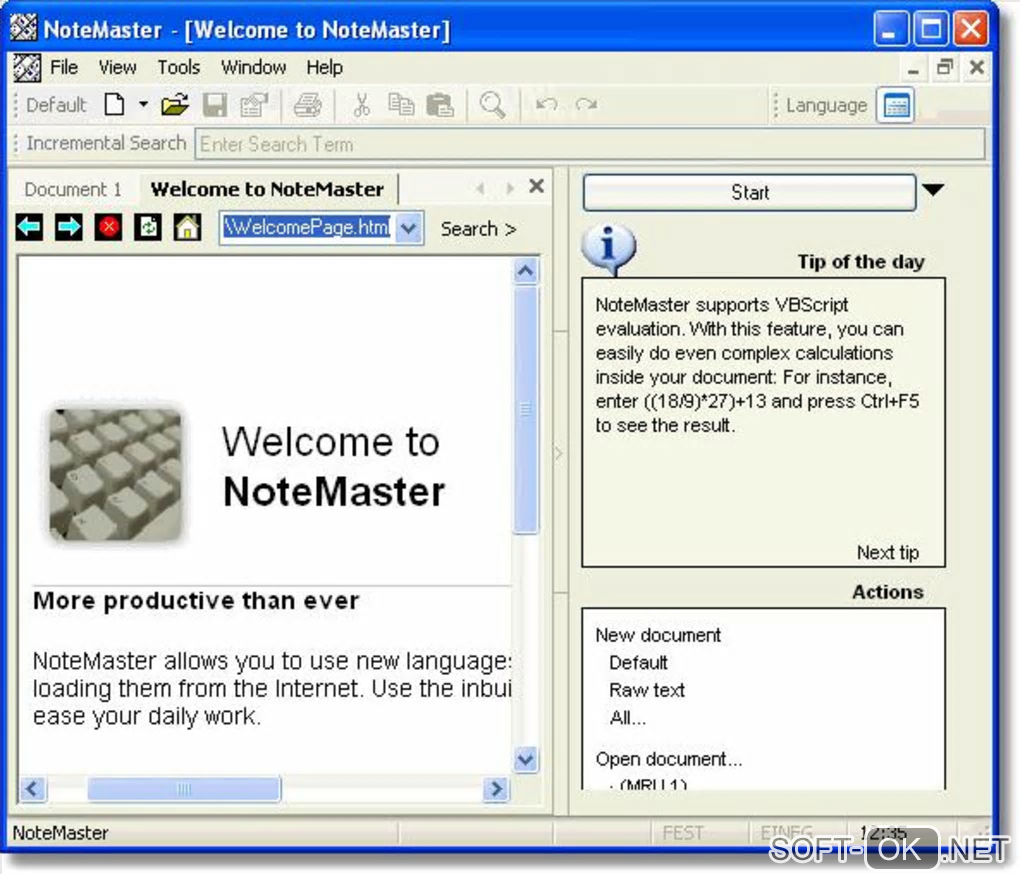Open the File menu
Image resolution: width=1020 pixels, height=874 pixels.
coord(64,67)
